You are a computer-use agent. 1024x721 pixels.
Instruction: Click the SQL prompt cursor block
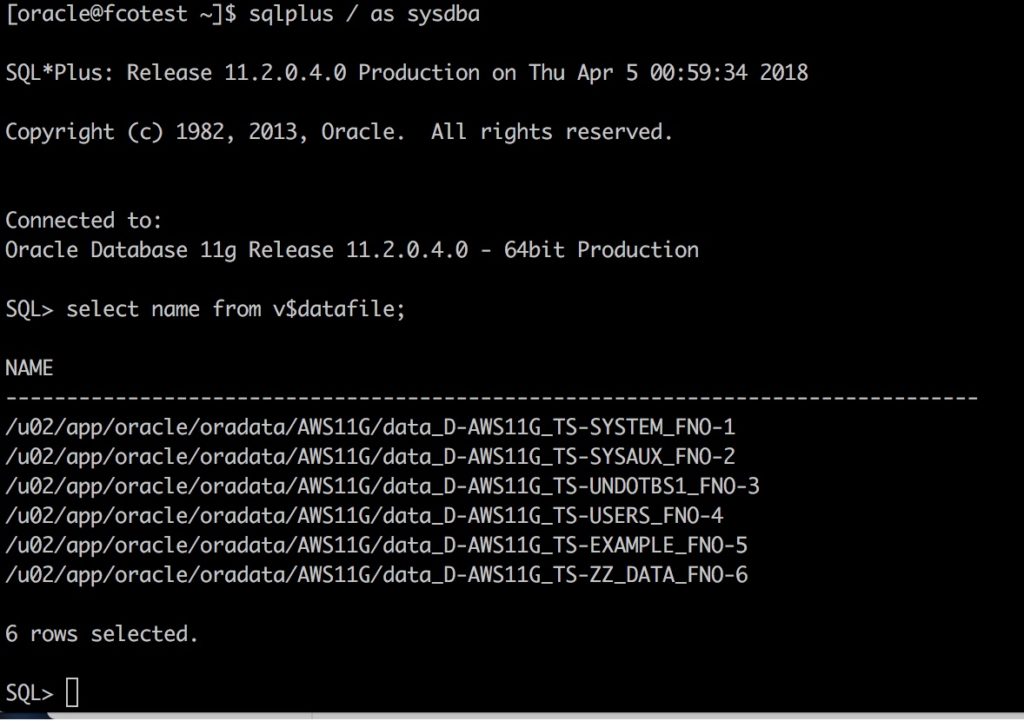[71, 693]
